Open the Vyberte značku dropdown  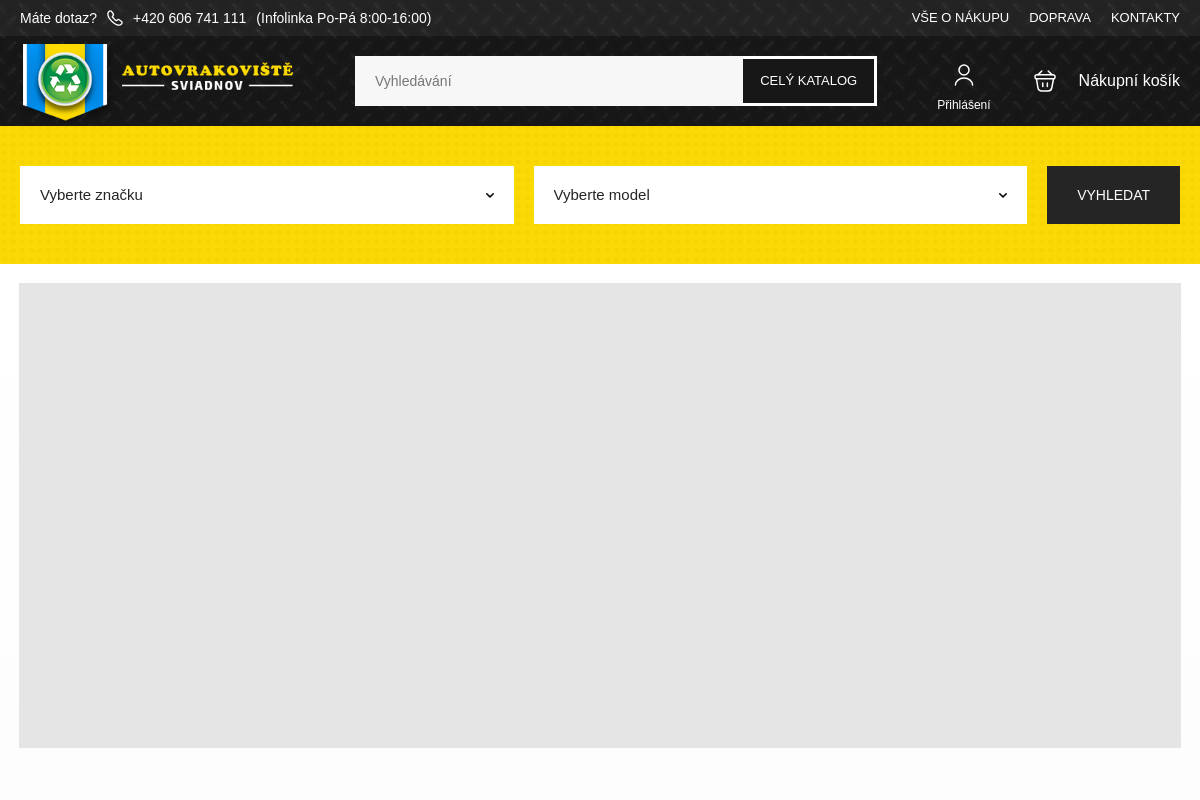(266, 195)
